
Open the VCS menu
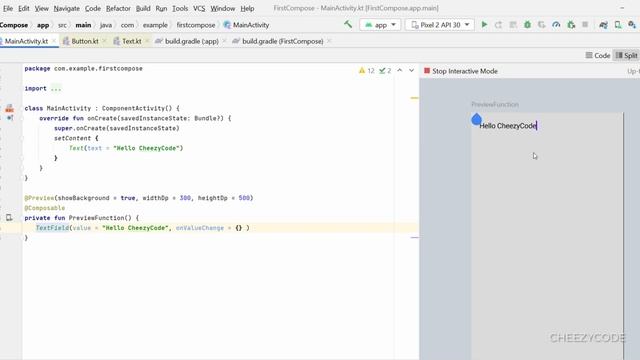click(199, 8)
